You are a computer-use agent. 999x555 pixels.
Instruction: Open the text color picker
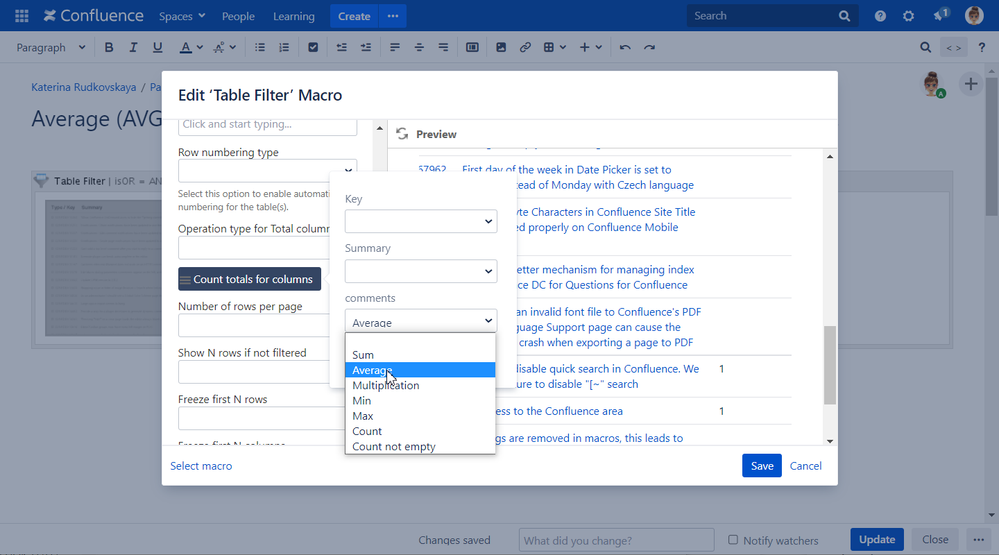pos(190,47)
